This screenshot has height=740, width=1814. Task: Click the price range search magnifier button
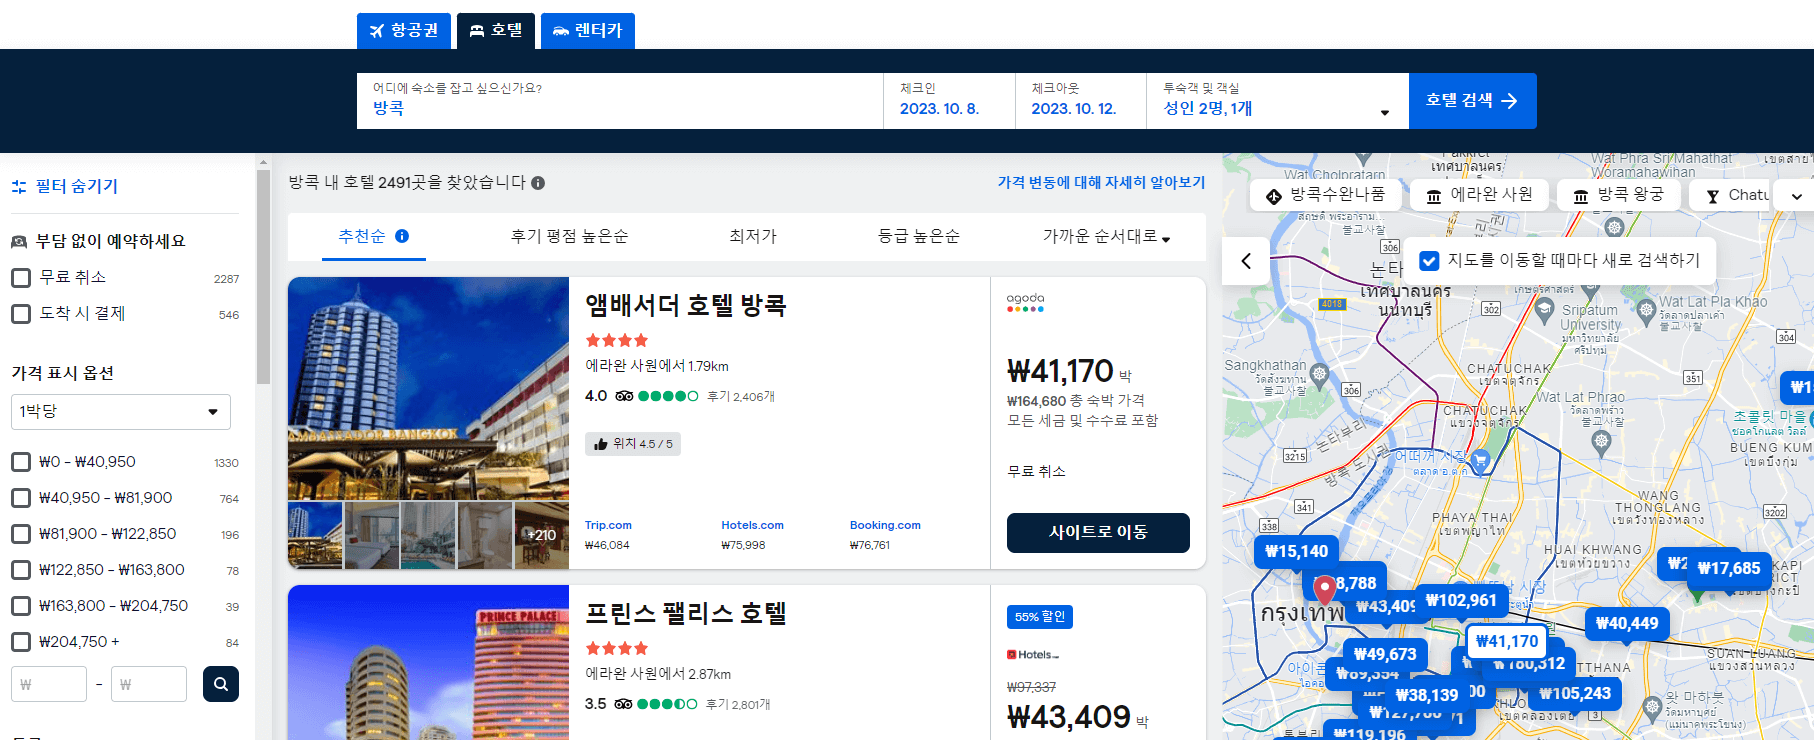pyautogui.click(x=221, y=684)
